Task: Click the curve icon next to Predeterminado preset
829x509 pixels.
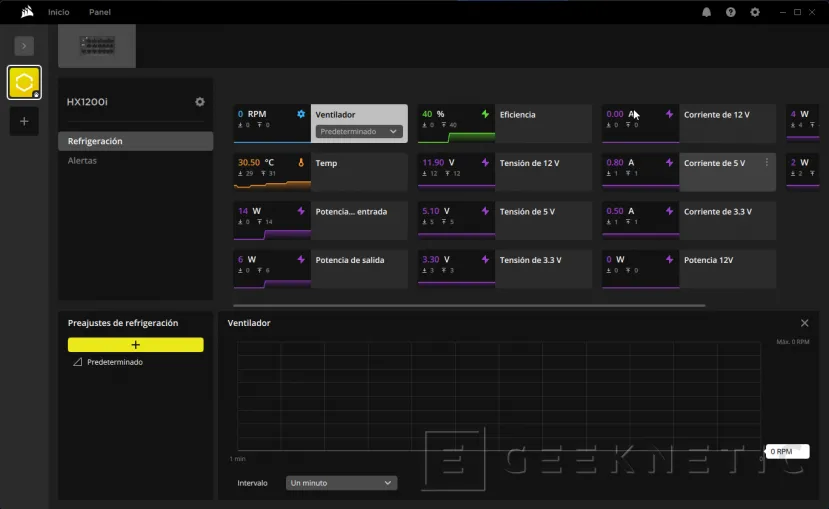Action: (77, 362)
